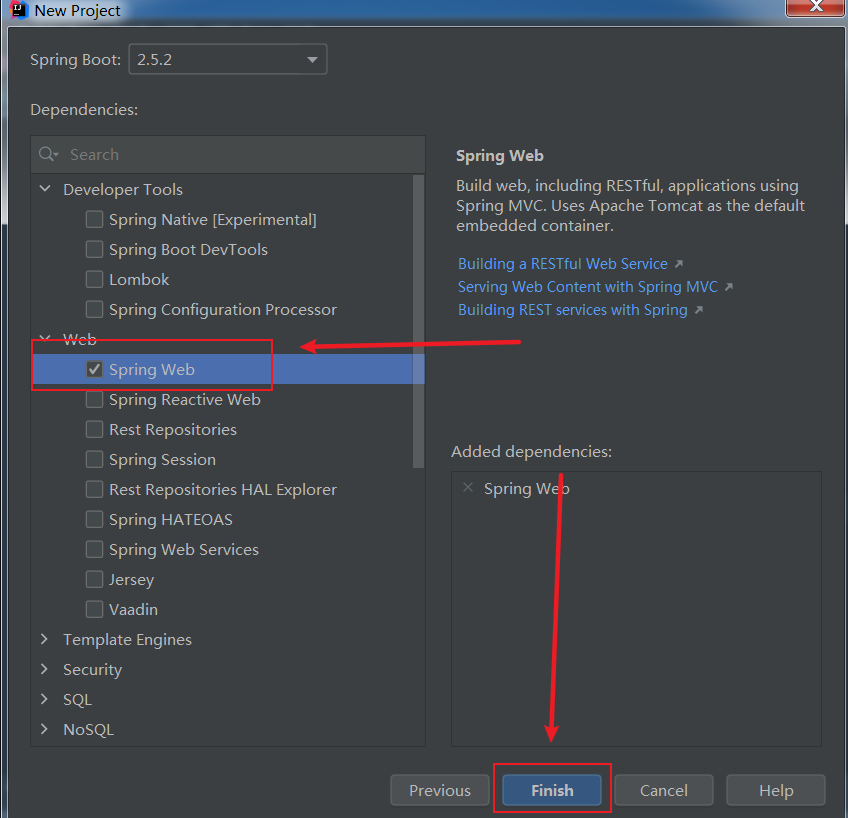The width and height of the screenshot is (848, 818).
Task: Enable Spring Configuration Processor
Action: point(94,310)
